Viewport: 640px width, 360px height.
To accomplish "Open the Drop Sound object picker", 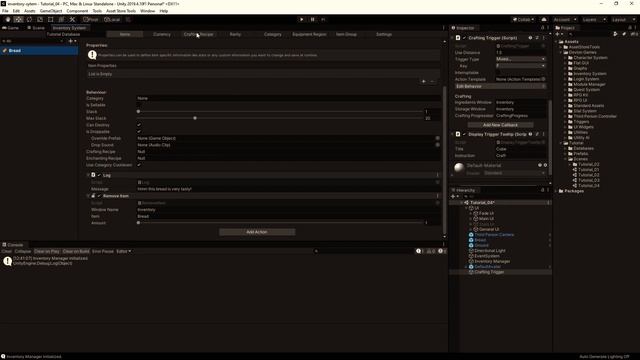I will 438,145.
